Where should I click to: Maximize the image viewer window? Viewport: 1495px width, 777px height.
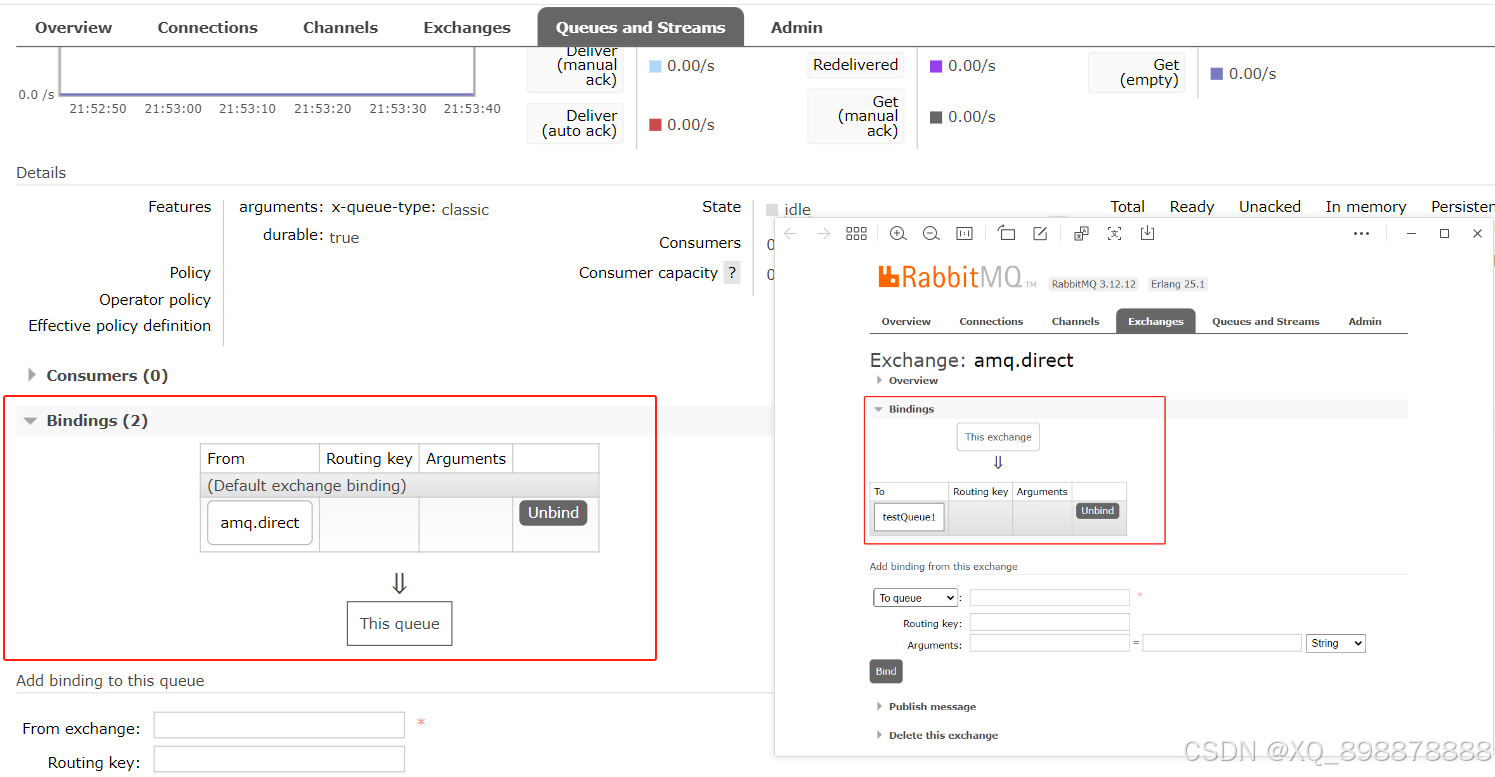(x=1444, y=233)
